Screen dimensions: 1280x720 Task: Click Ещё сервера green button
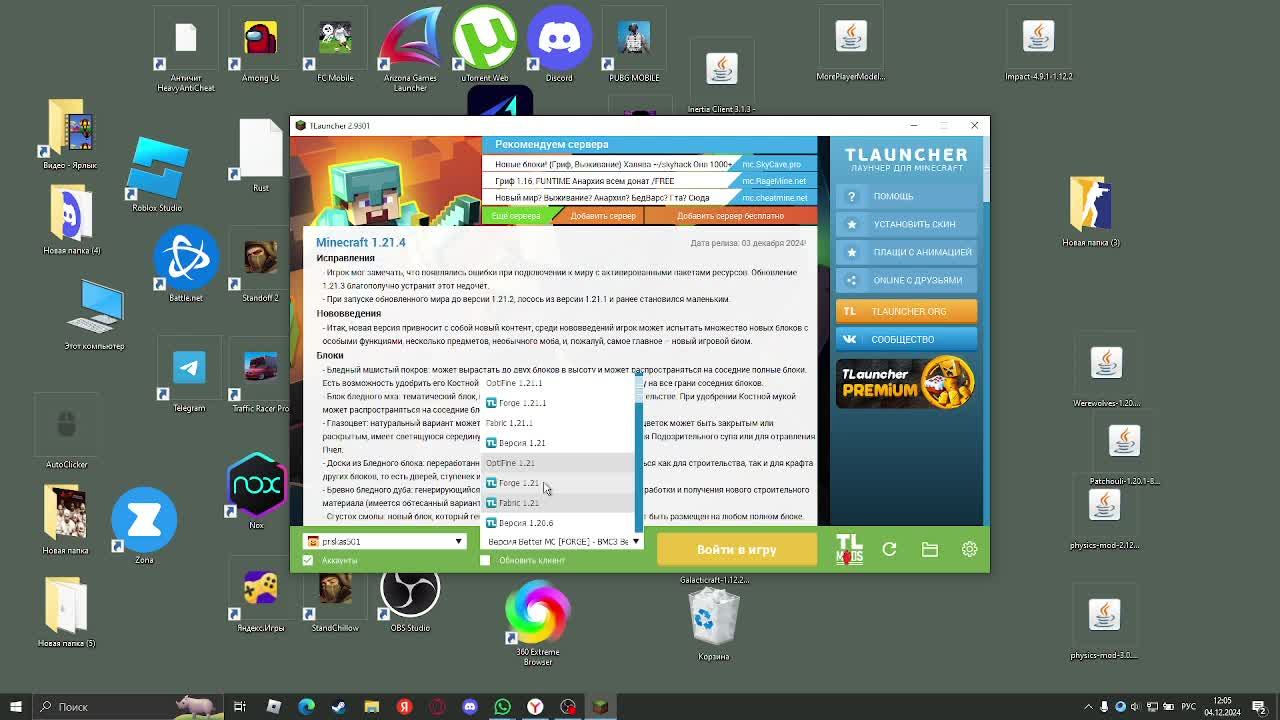516,216
